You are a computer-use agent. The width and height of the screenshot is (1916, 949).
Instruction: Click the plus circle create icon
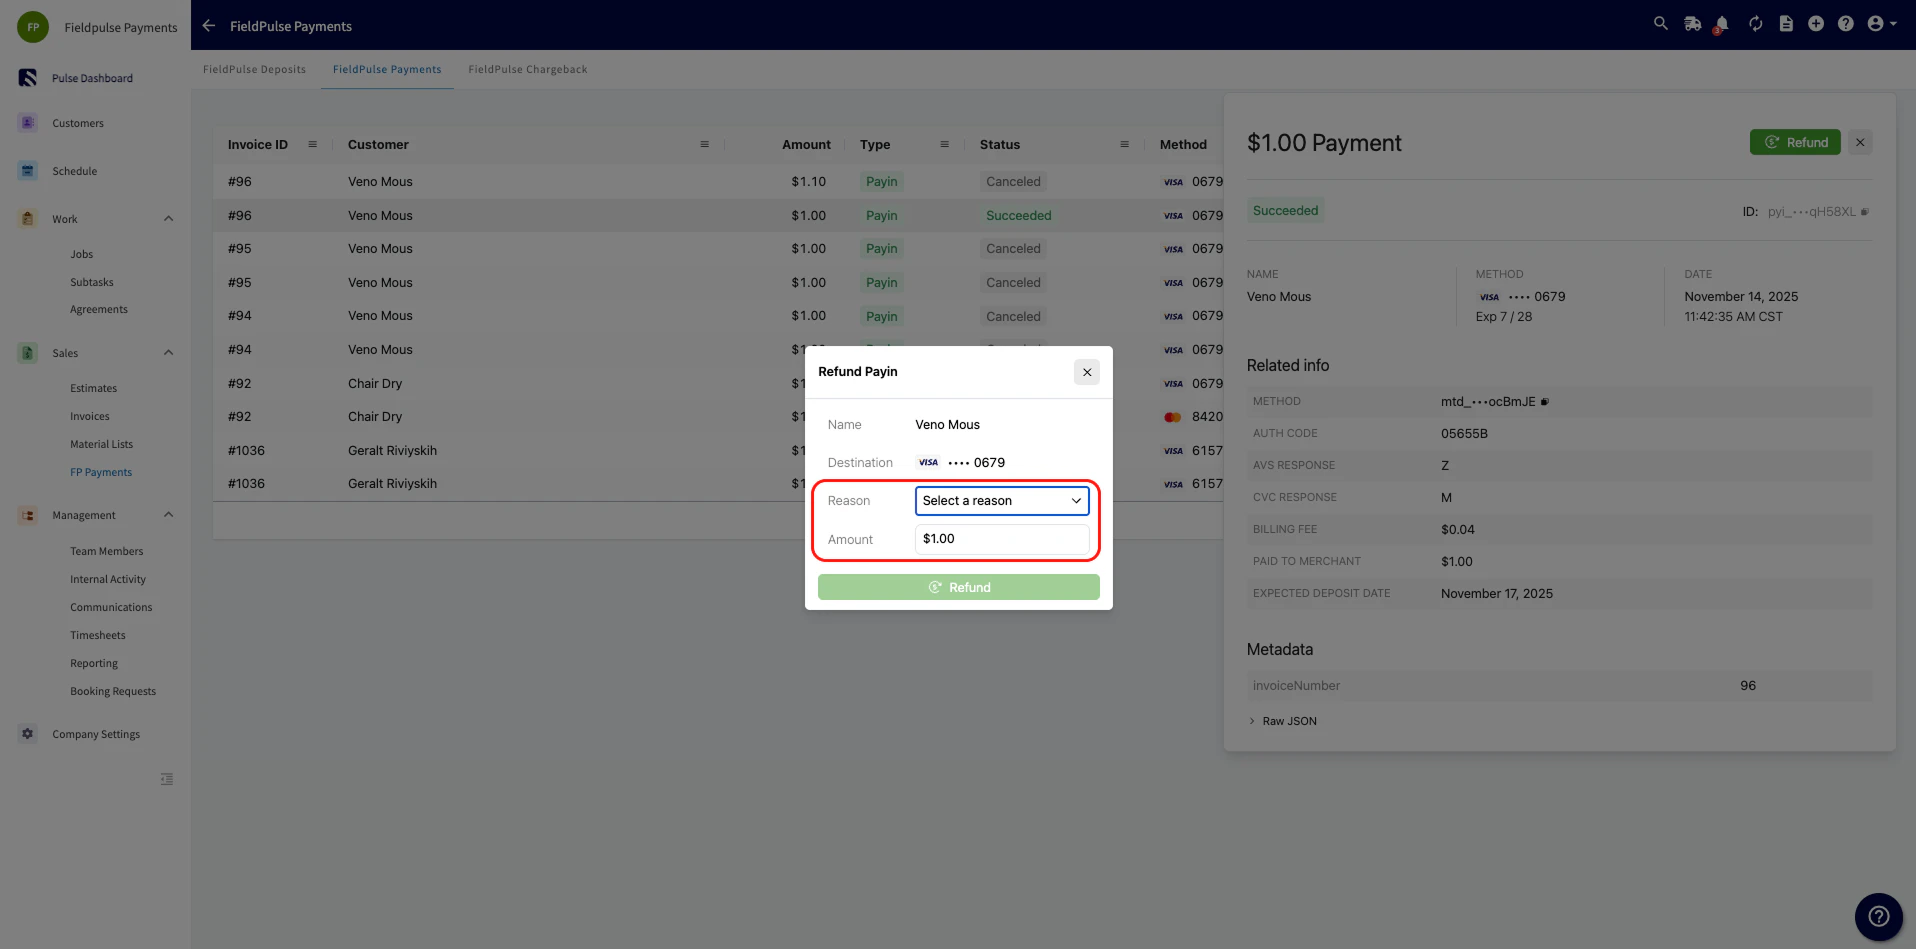(x=1816, y=23)
